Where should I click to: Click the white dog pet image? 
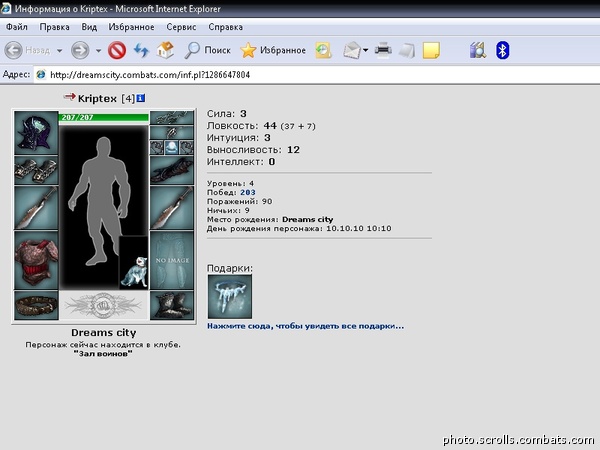[x=134, y=263]
